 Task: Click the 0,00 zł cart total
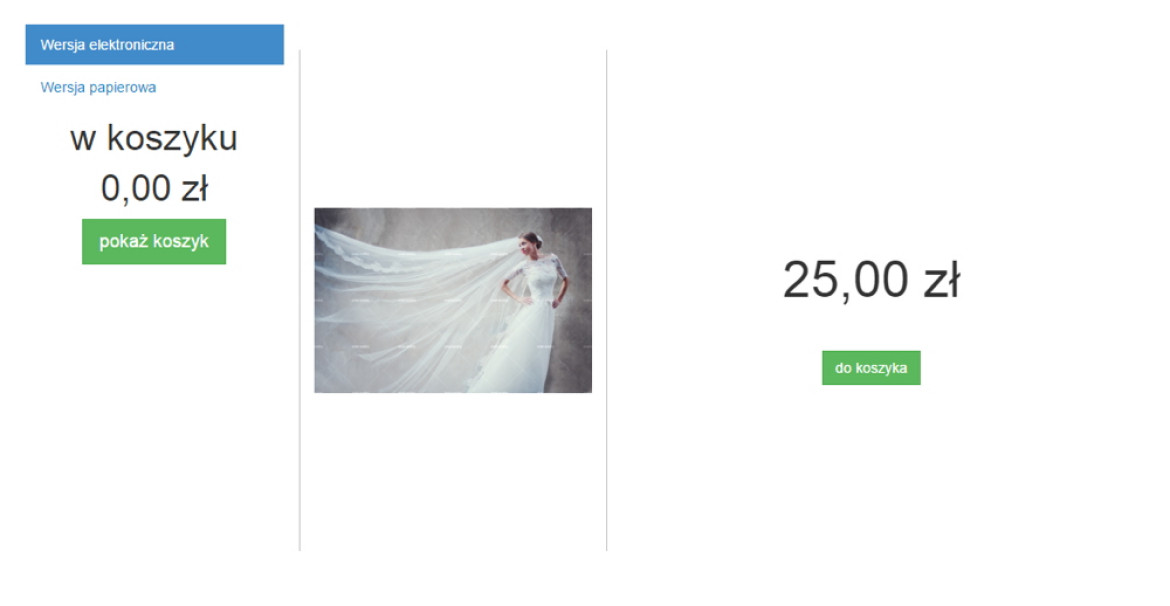154,188
